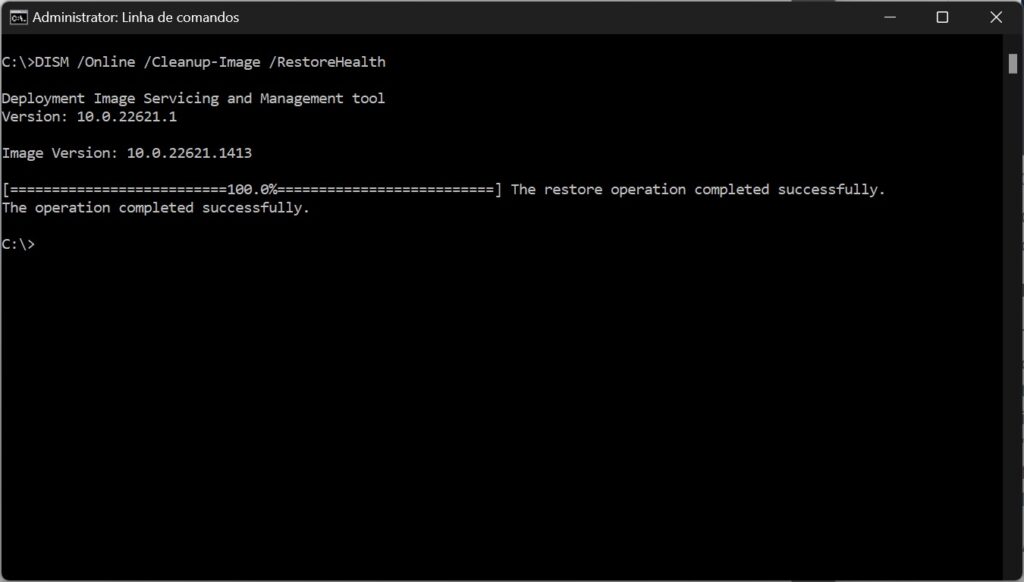Image resolution: width=1024 pixels, height=582 pixels.
Task: Click the Image Version: 10.0.22621.1413 text
Action: pyautogui.click(x=127, y=152)
